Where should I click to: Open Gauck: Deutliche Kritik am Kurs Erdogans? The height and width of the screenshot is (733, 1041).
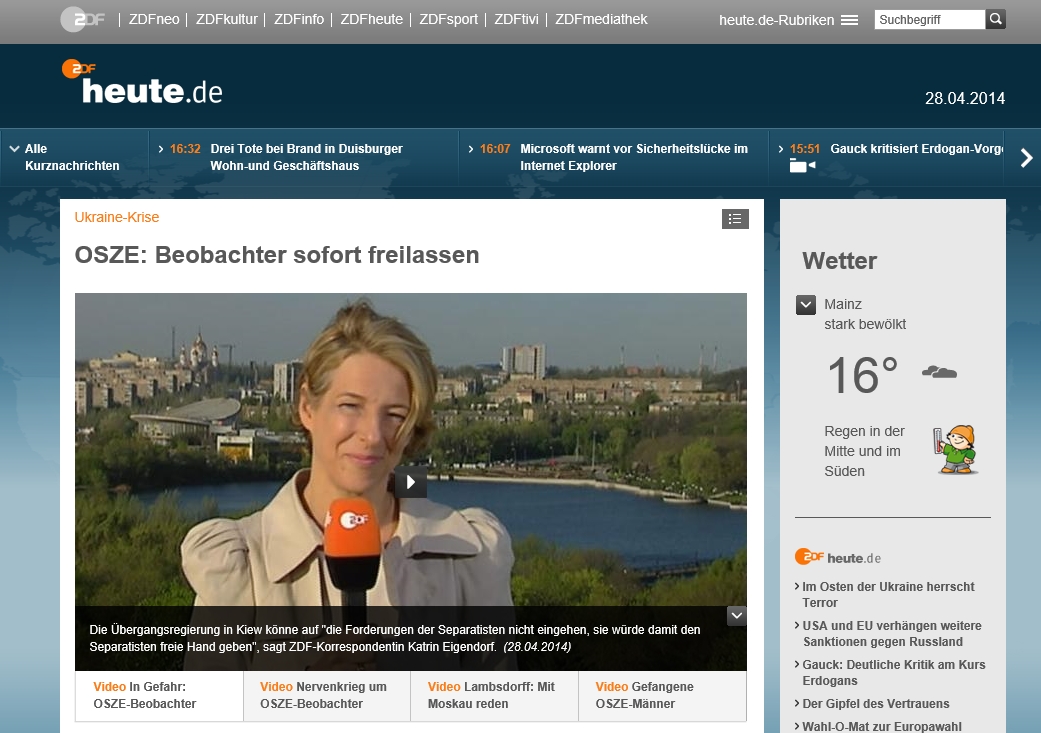(x=893, y=673)
